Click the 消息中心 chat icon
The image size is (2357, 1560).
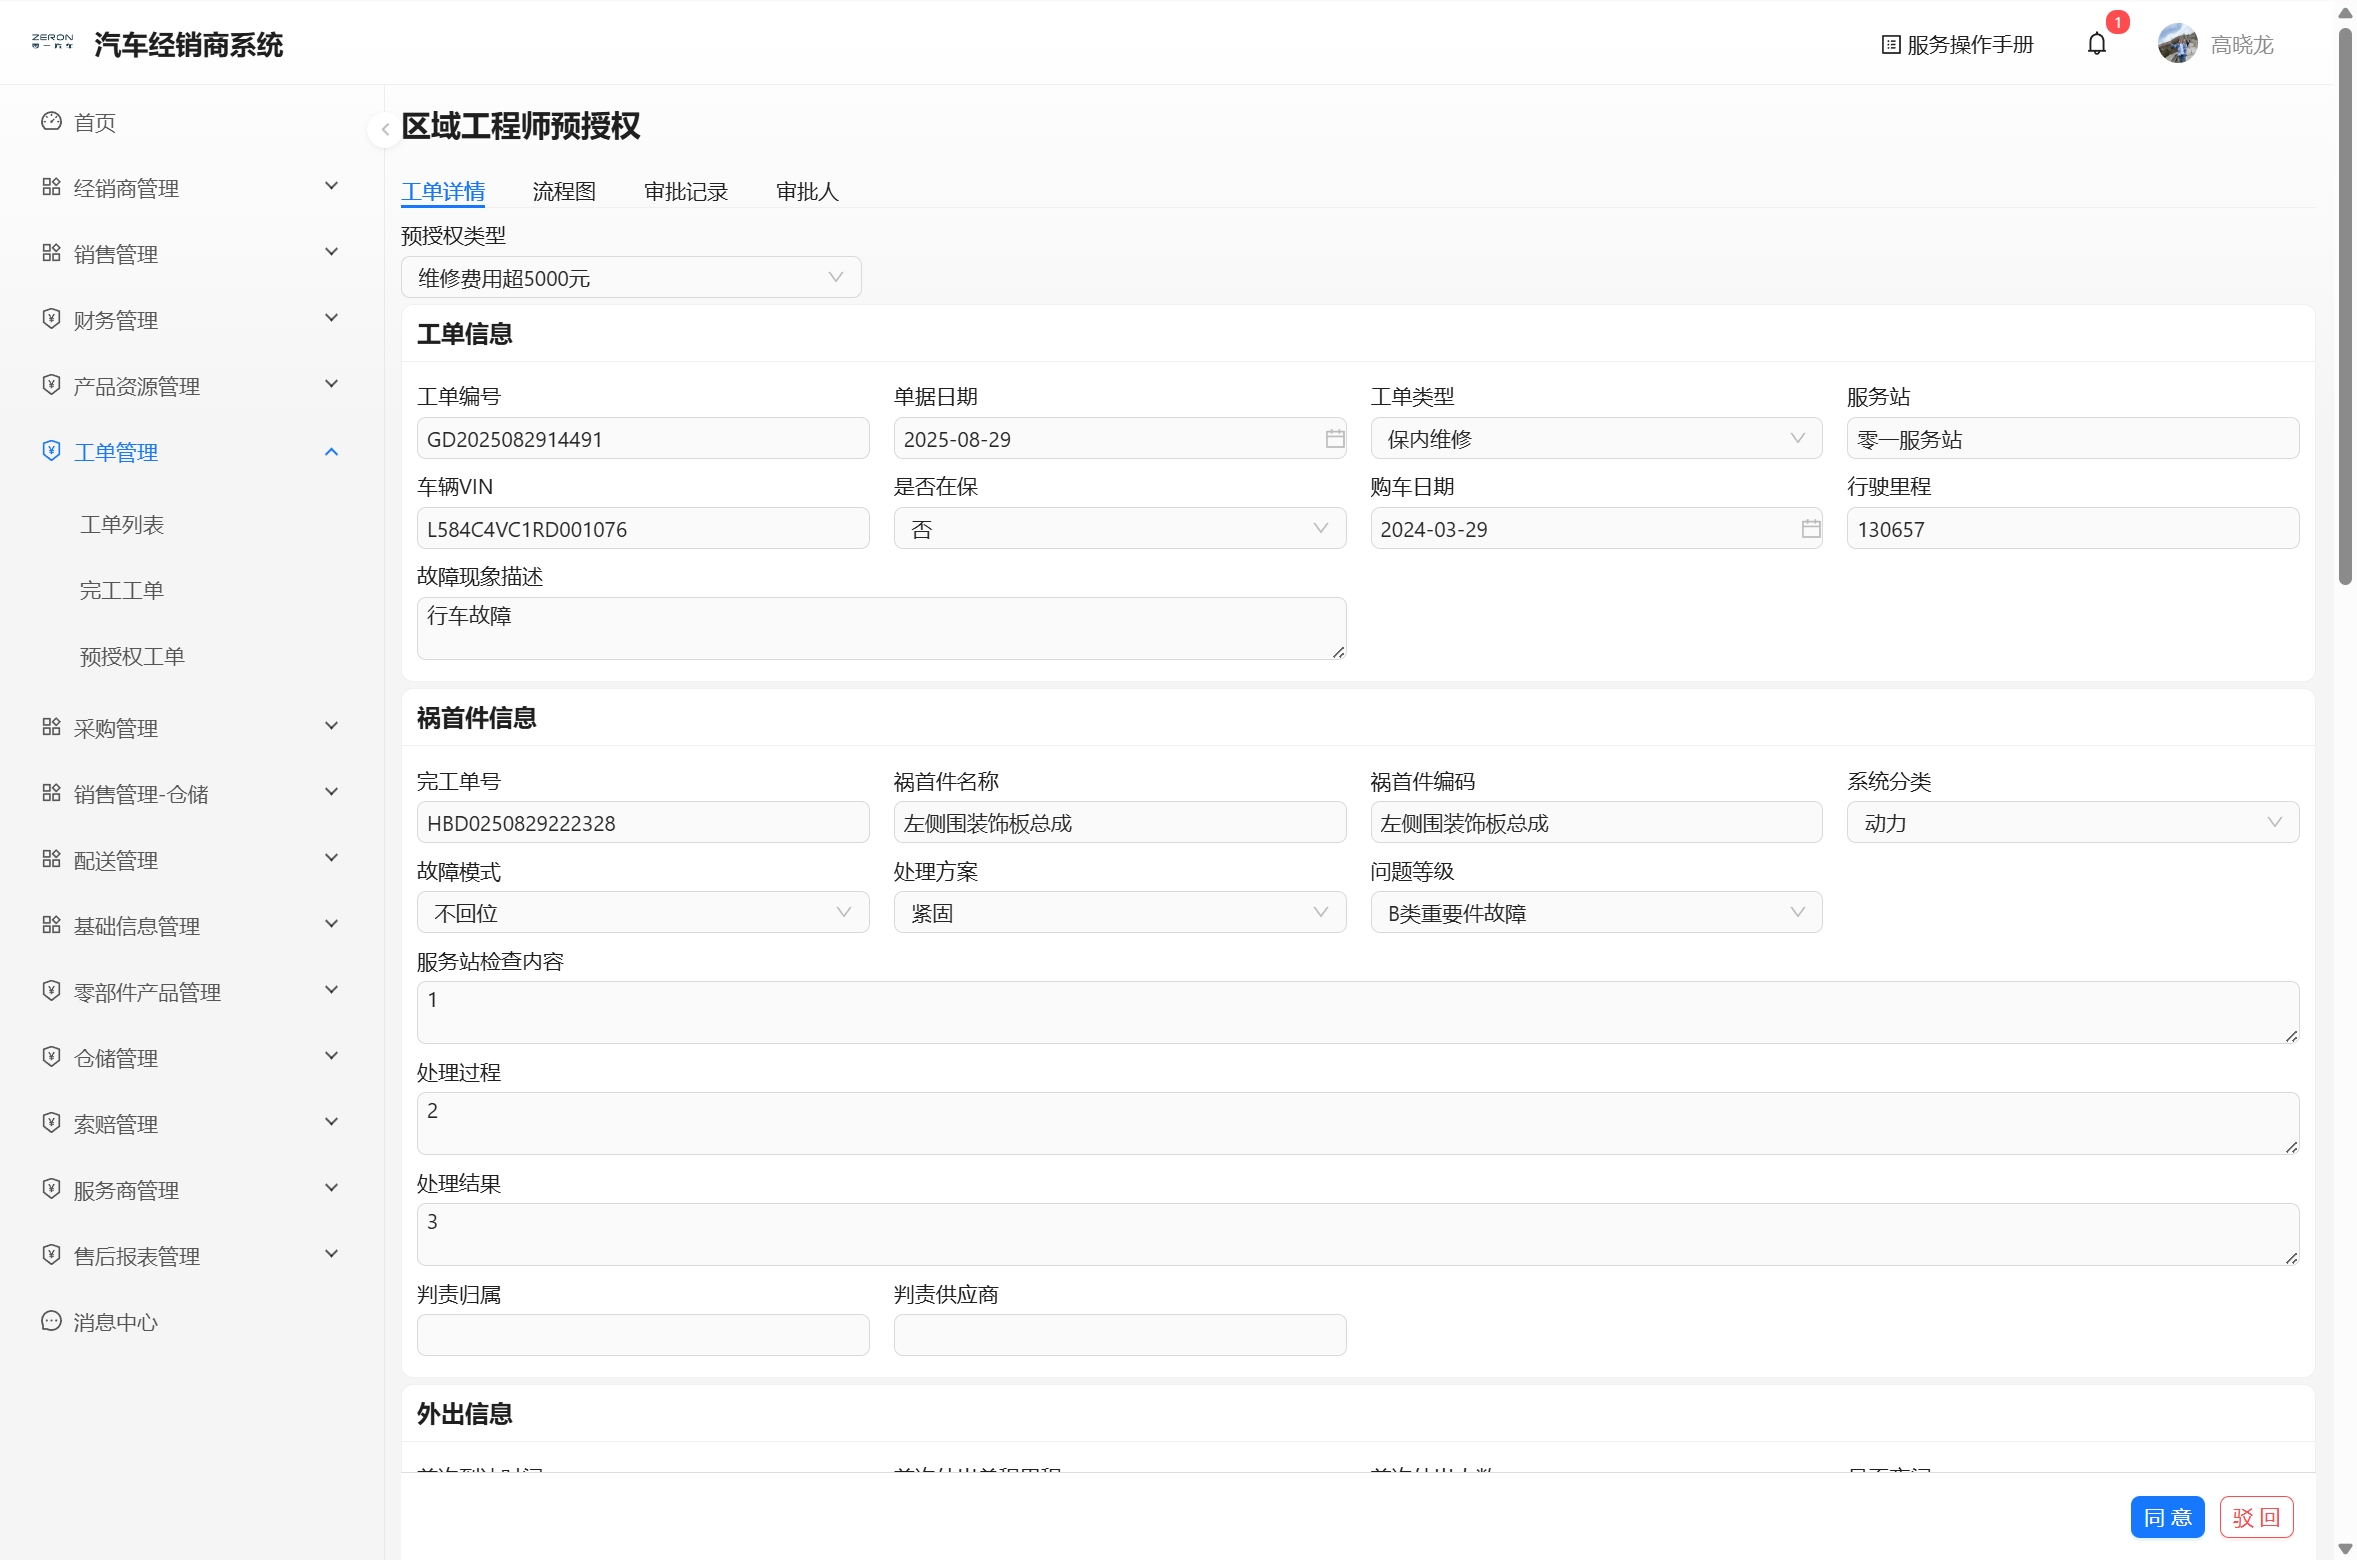point(51,1322)
